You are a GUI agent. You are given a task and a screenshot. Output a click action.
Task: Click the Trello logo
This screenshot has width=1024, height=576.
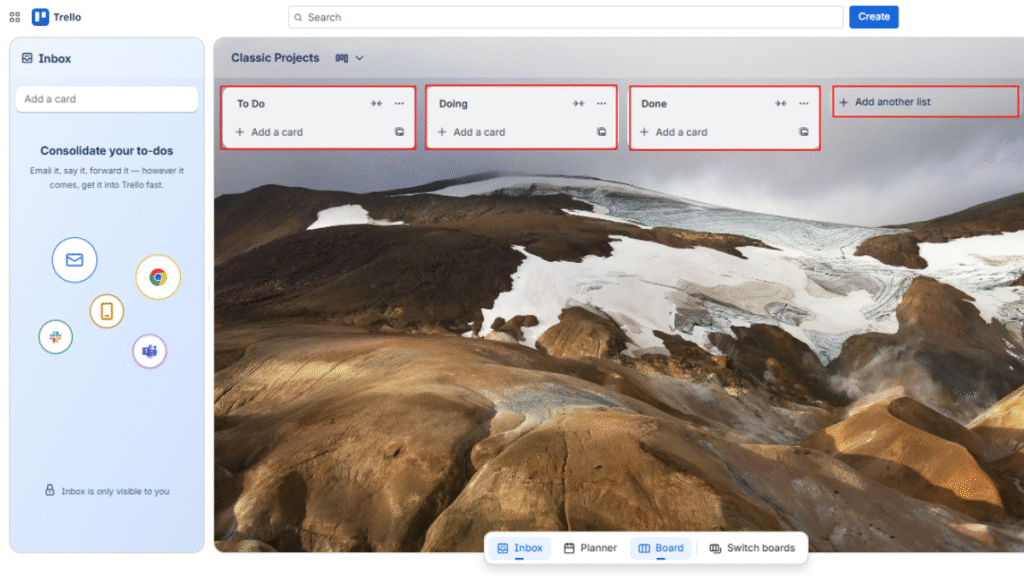40,16
